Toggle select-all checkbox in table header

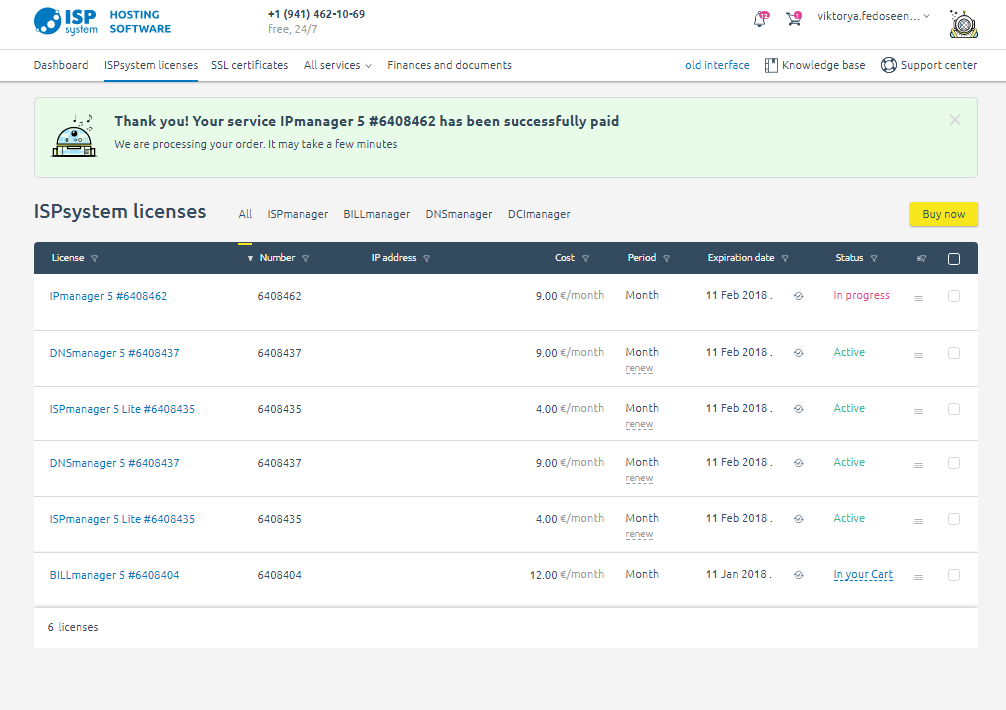[x=954, y=258]
